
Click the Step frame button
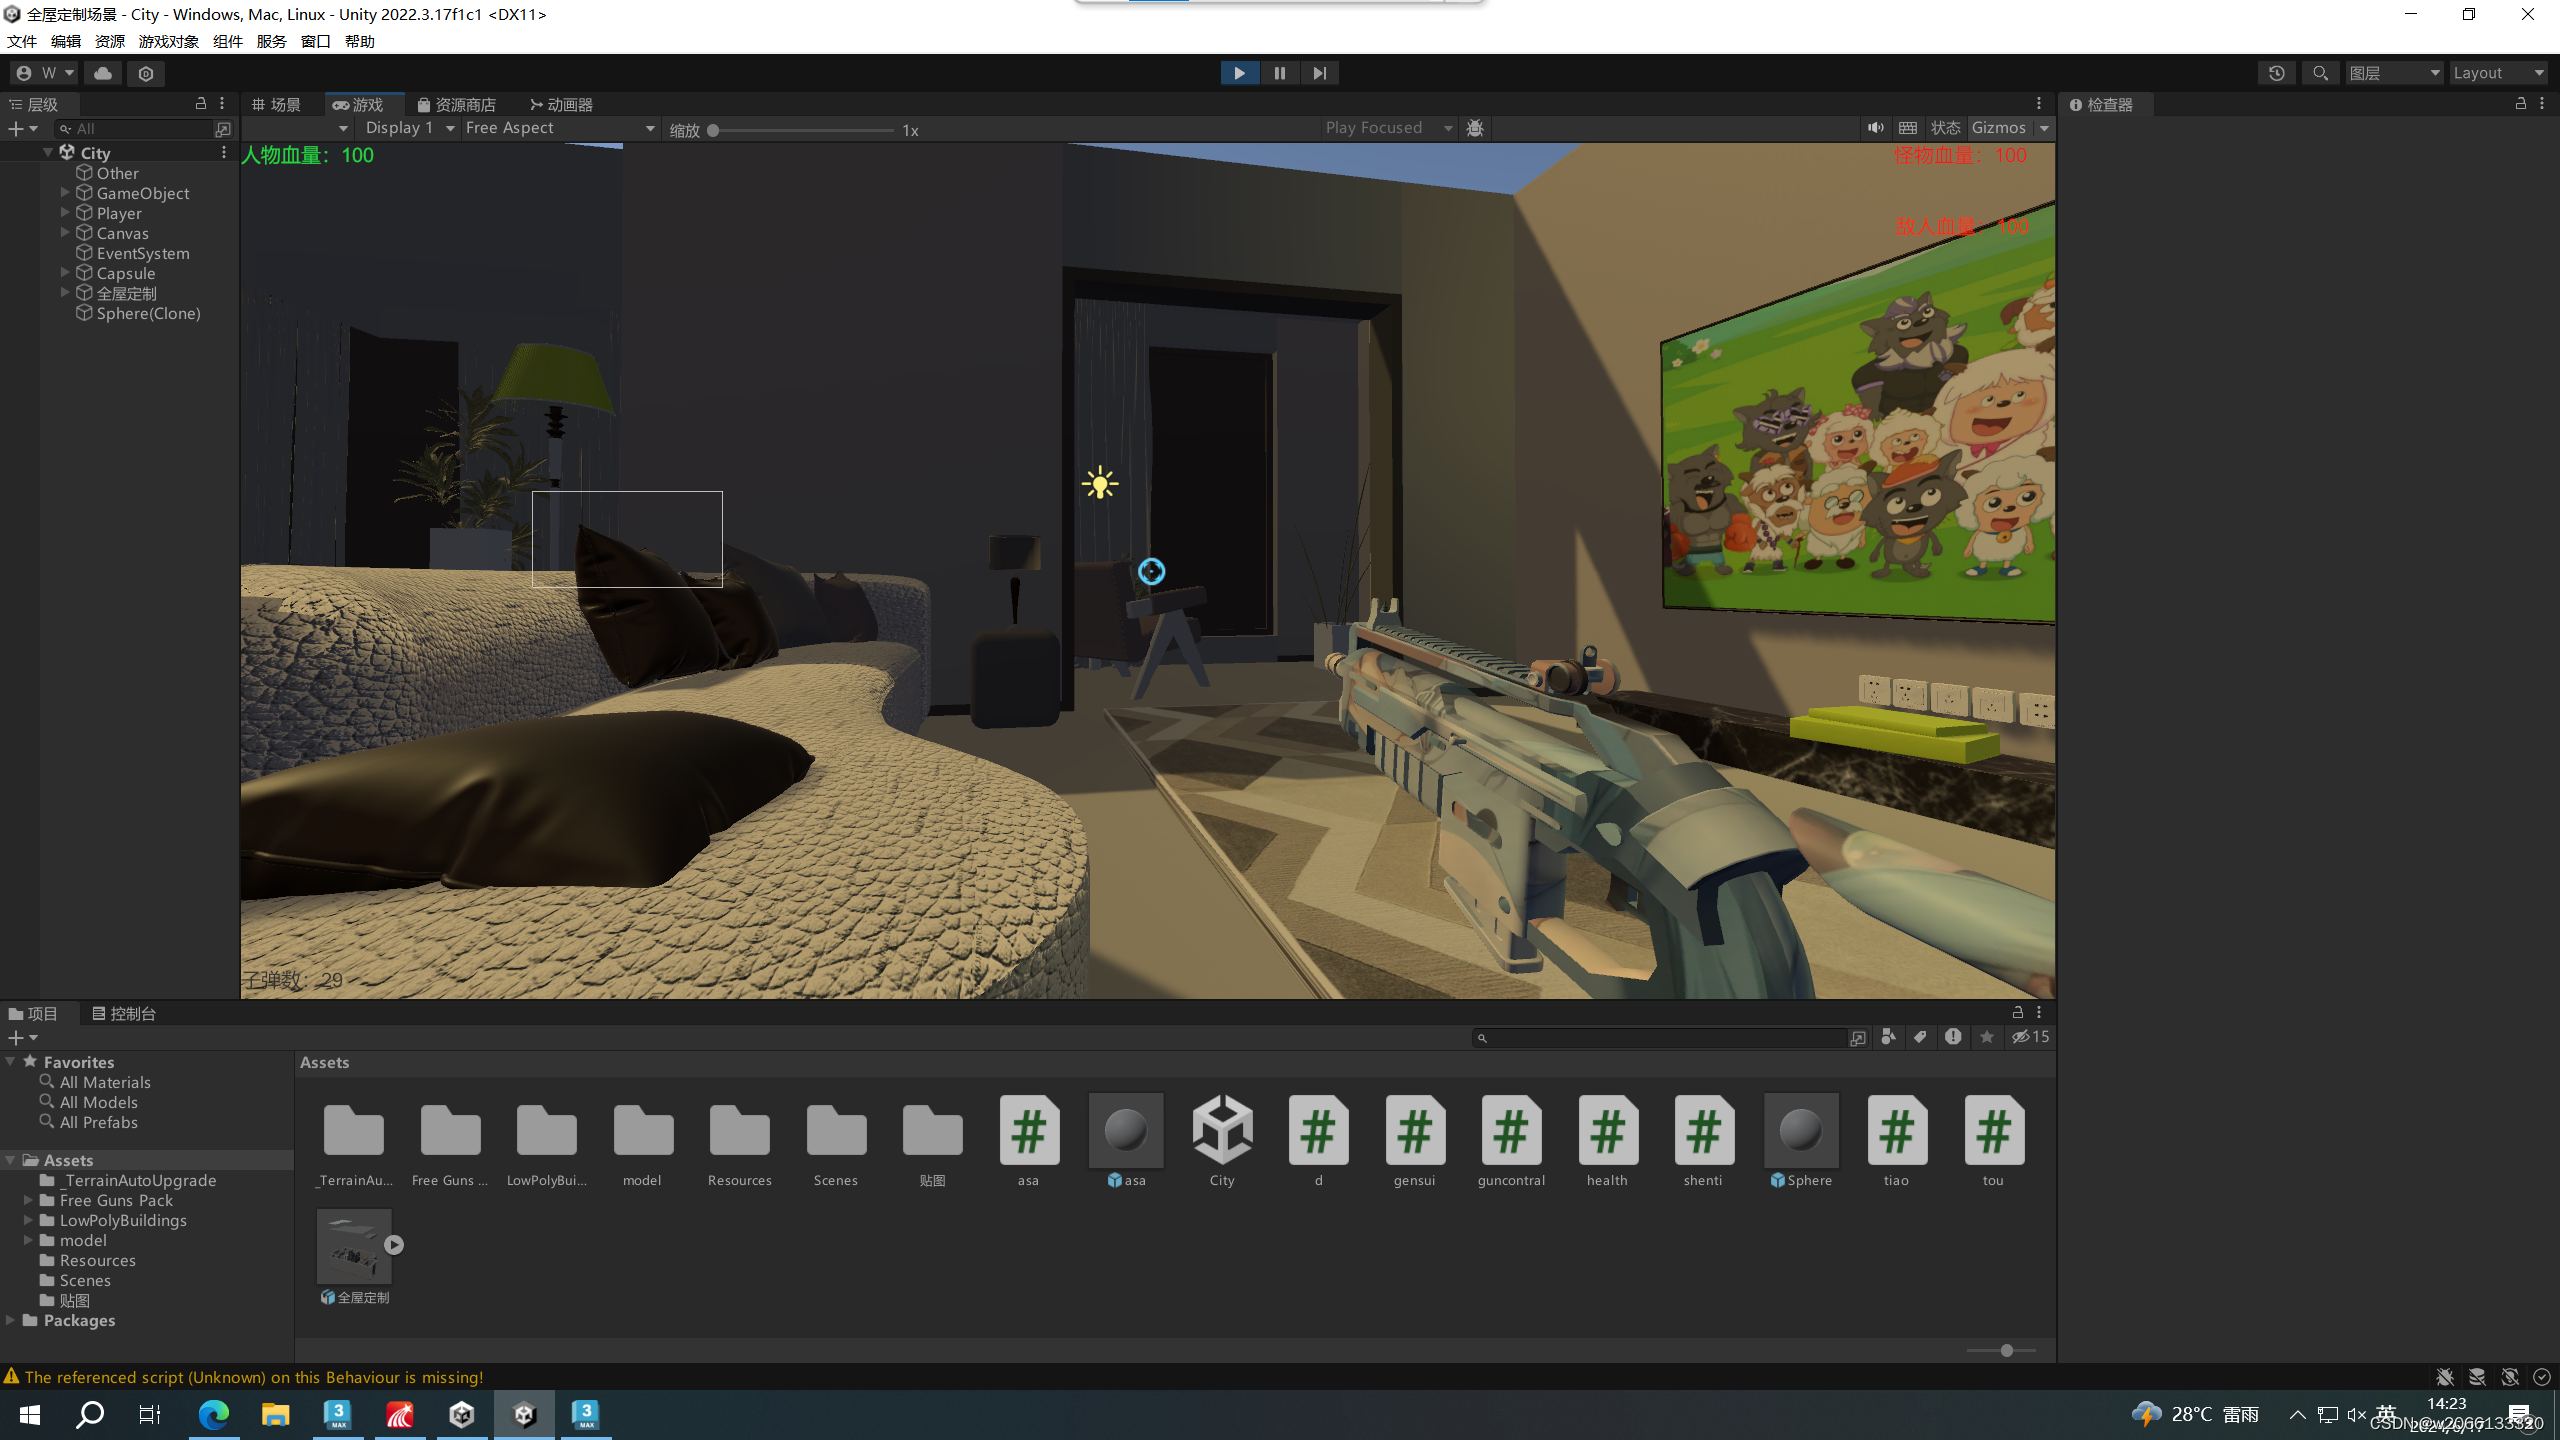pos(1319,73)
